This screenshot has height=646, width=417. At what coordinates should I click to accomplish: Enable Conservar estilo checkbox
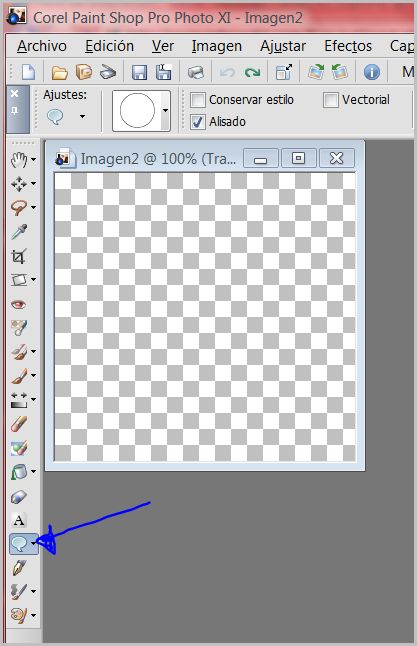click(x=197, y=100)
